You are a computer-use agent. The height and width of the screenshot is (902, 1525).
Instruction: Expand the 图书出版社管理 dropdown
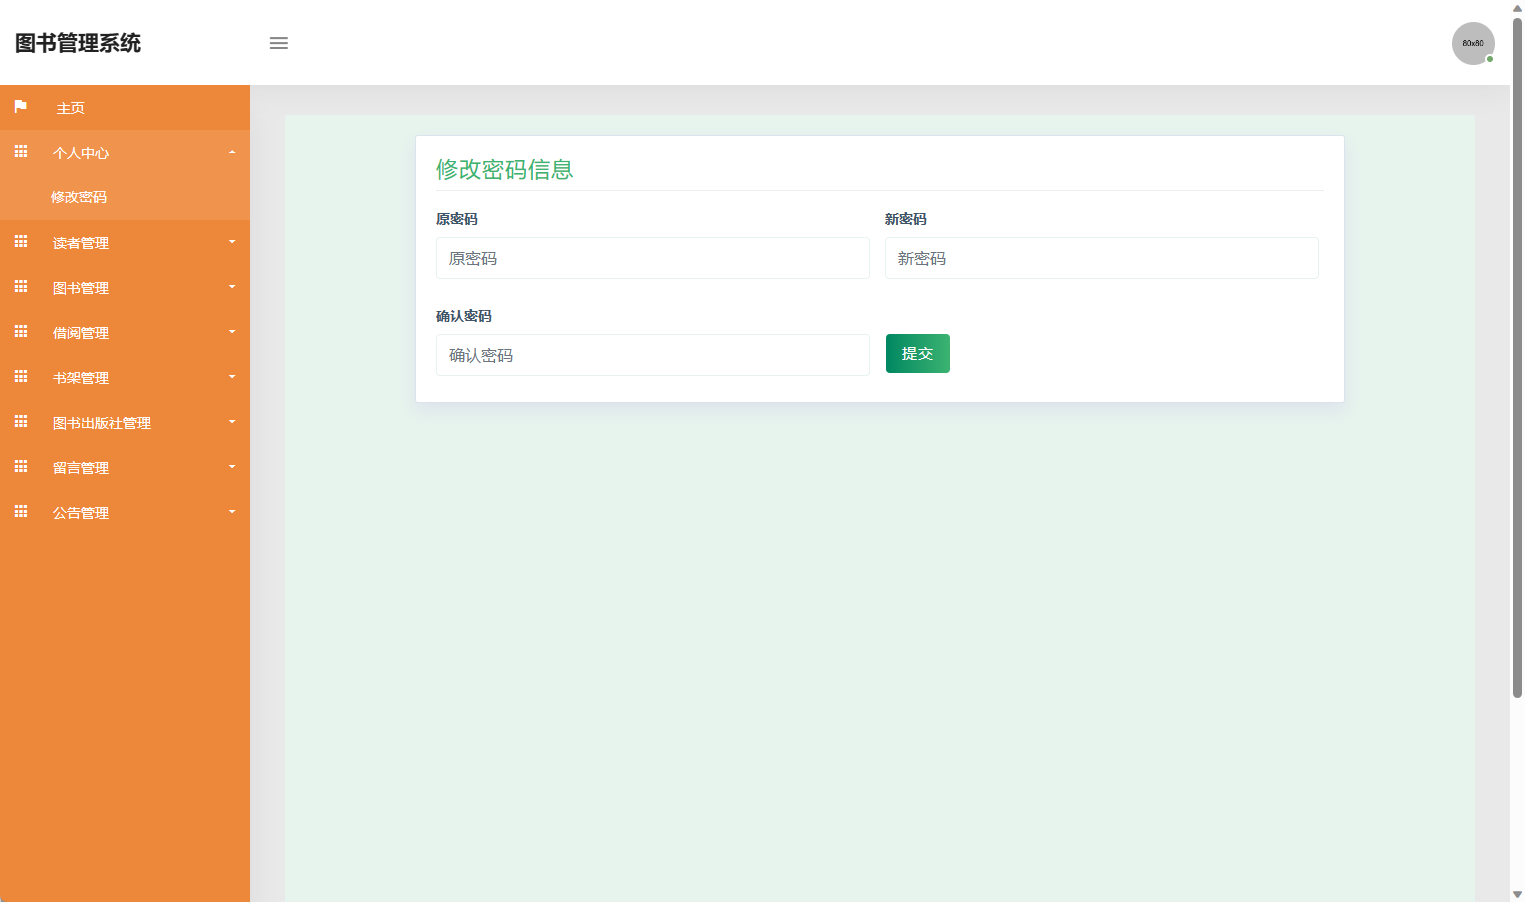(x=232, y=421)
